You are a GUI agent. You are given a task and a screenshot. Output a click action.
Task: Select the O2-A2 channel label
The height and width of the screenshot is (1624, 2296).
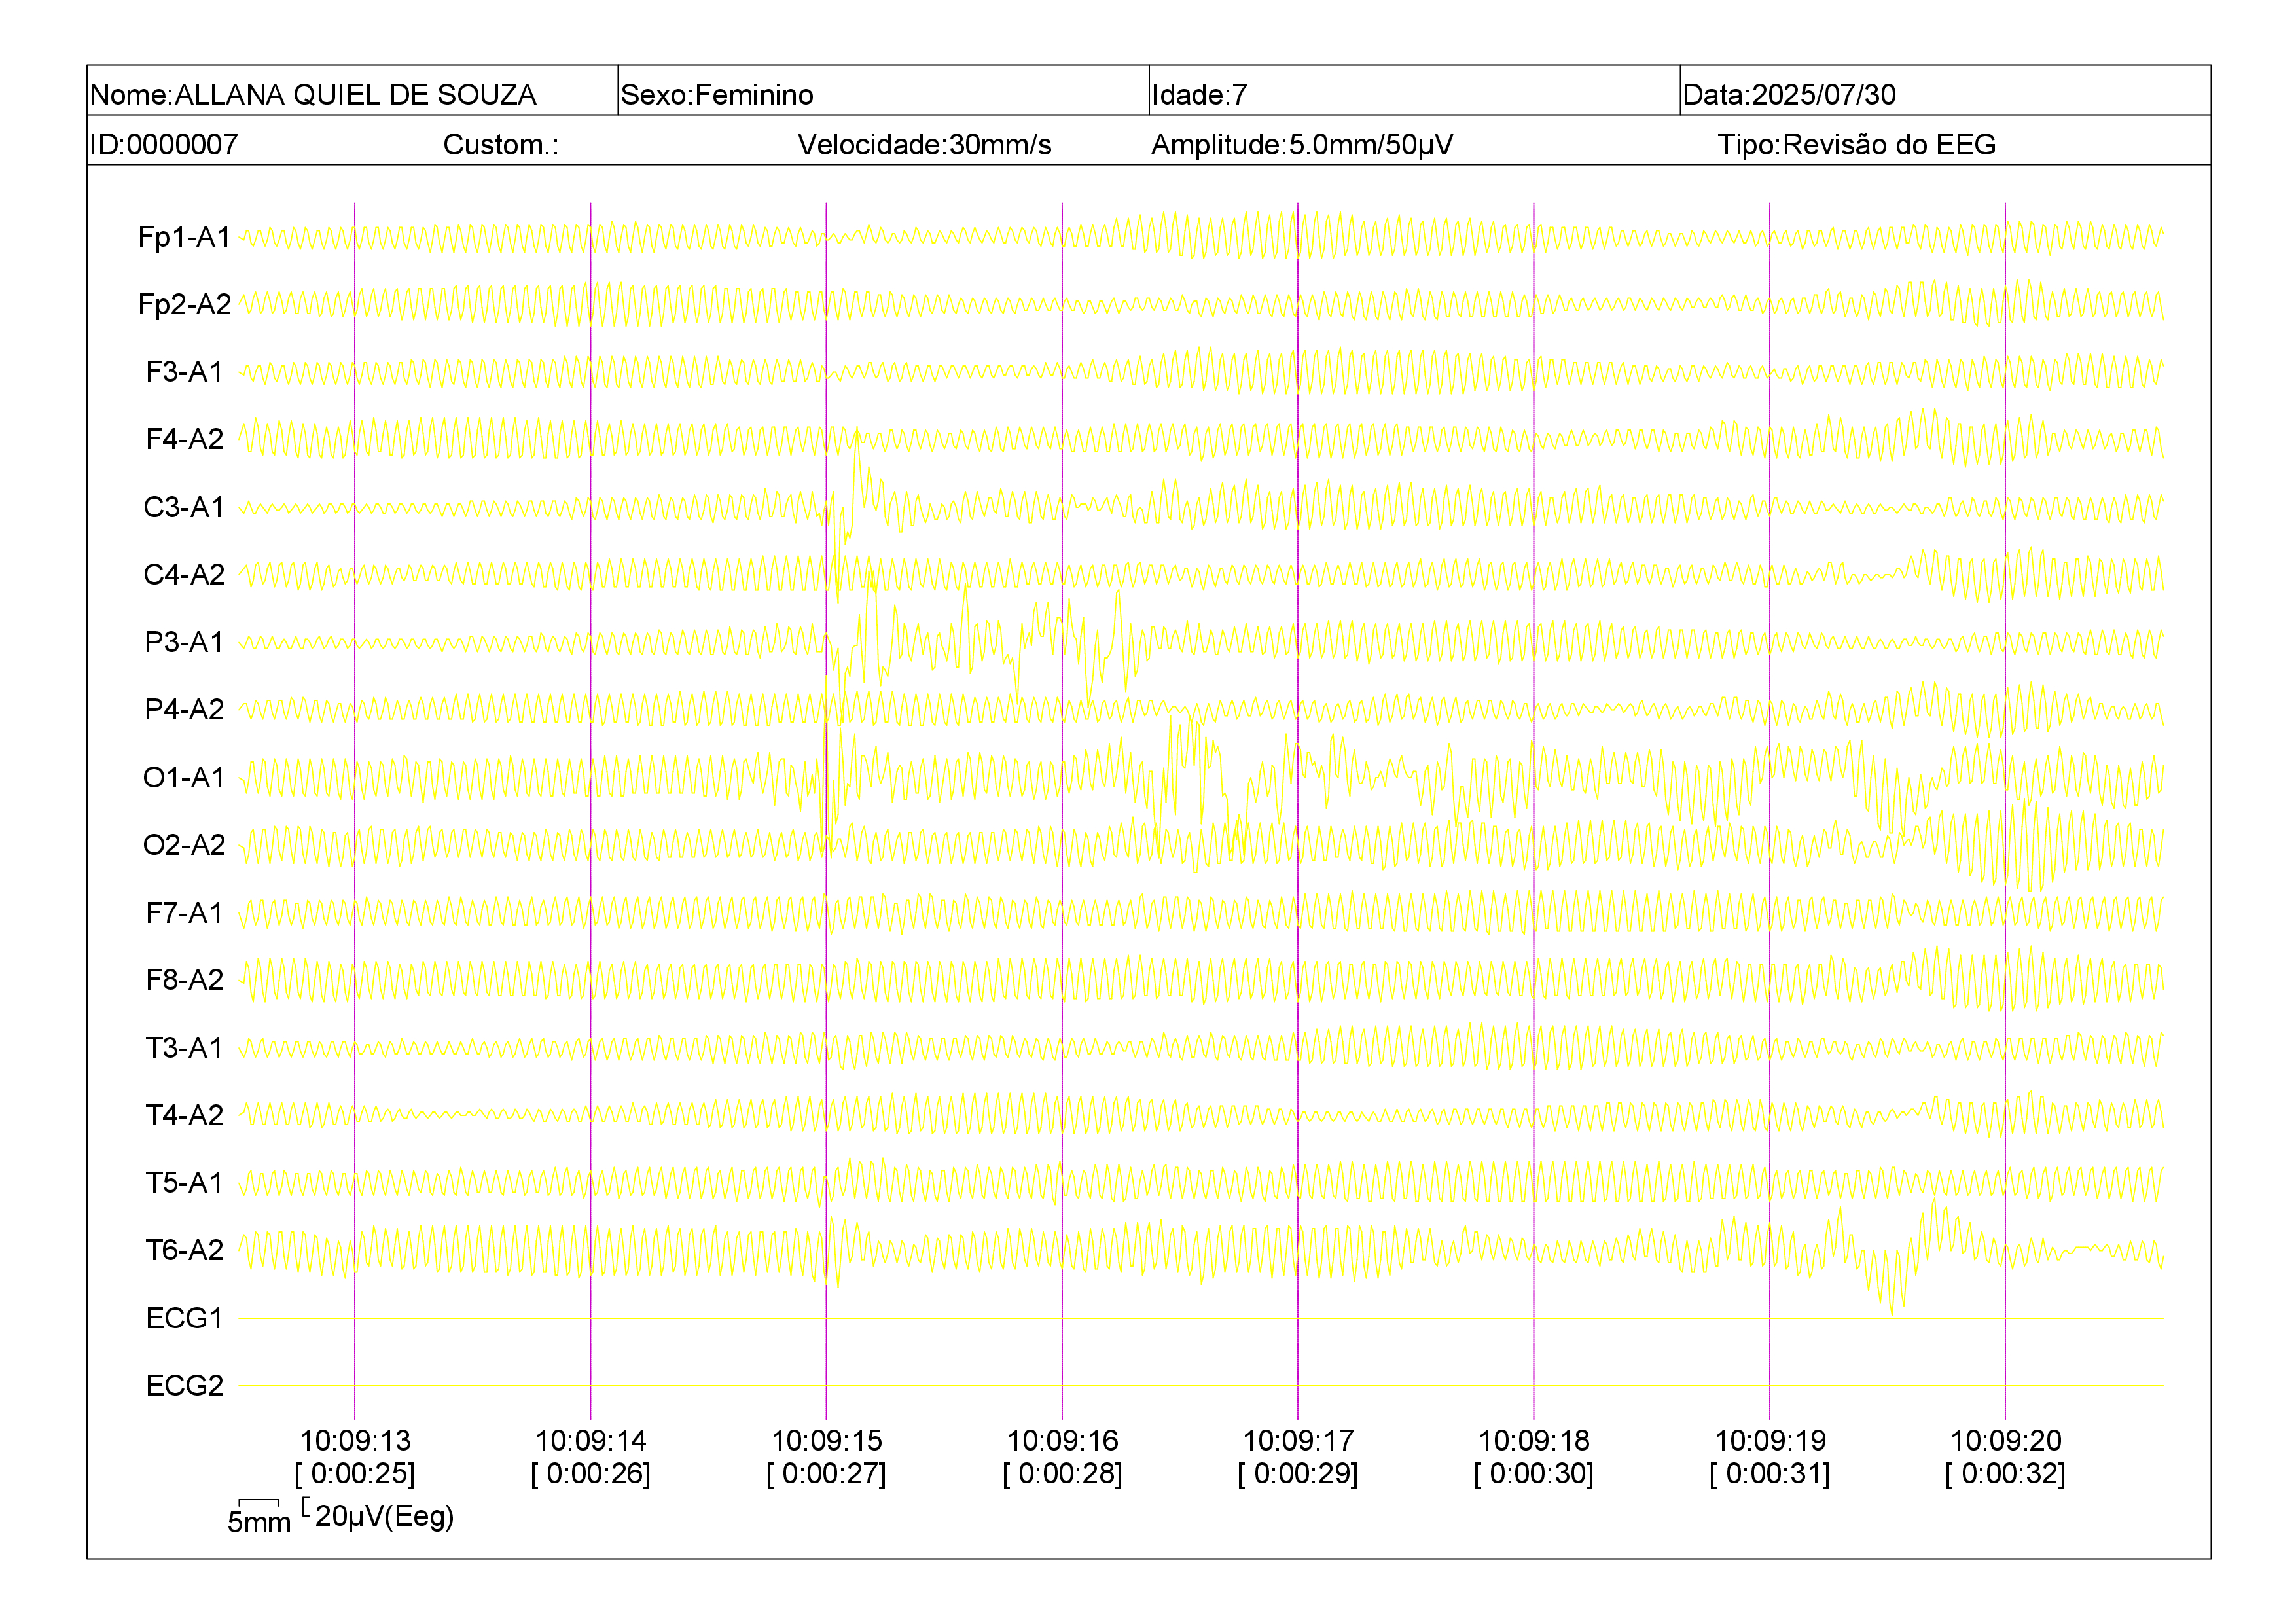point(185,845)
